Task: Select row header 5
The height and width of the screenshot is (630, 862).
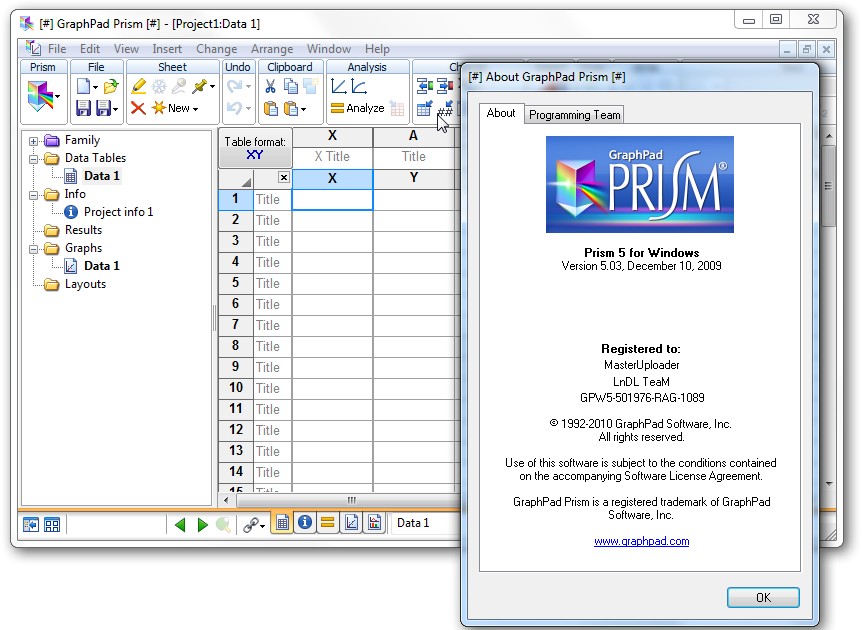Action: pos(236,283)
